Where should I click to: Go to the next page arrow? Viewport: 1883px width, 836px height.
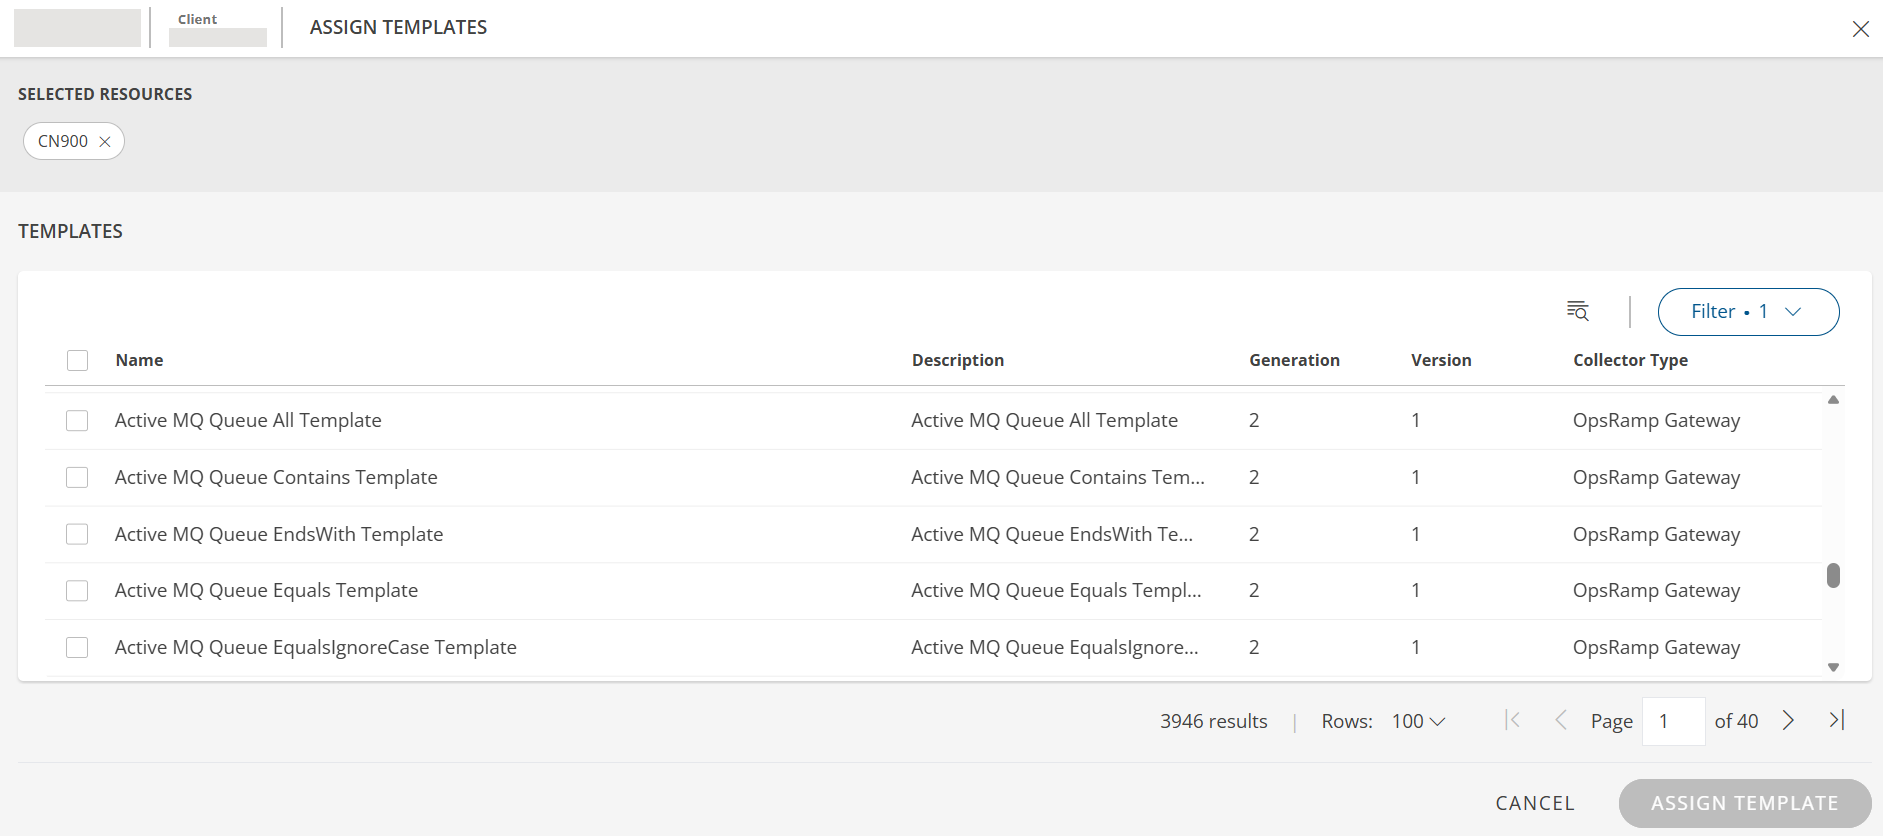(1788, 720)
